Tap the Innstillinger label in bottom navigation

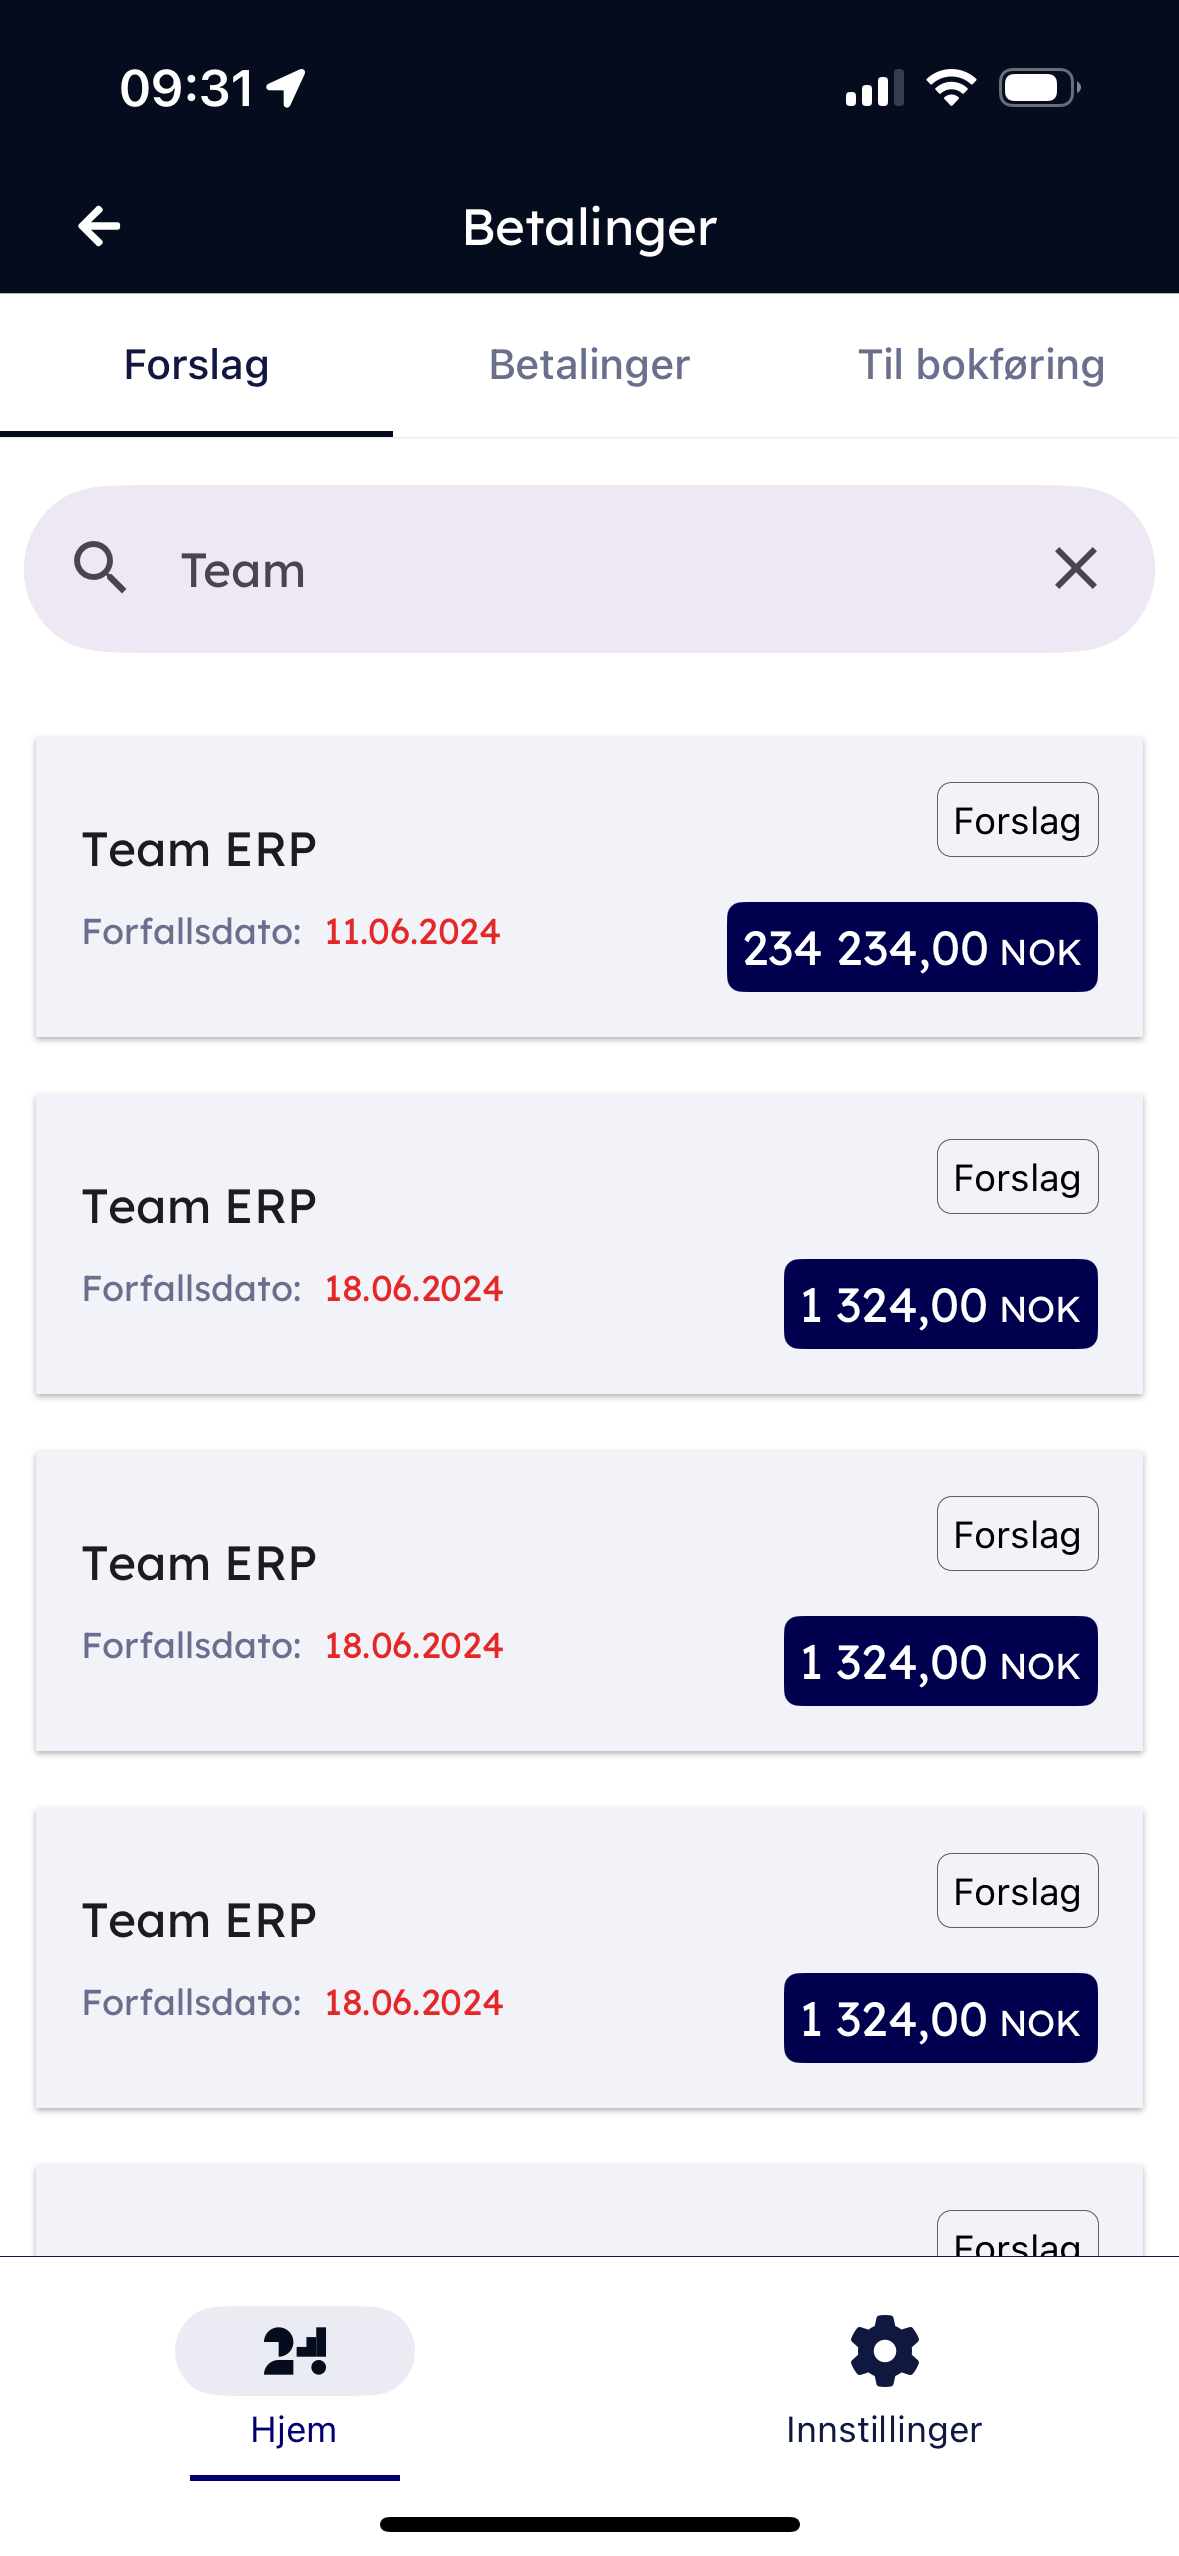point(884,2429)
